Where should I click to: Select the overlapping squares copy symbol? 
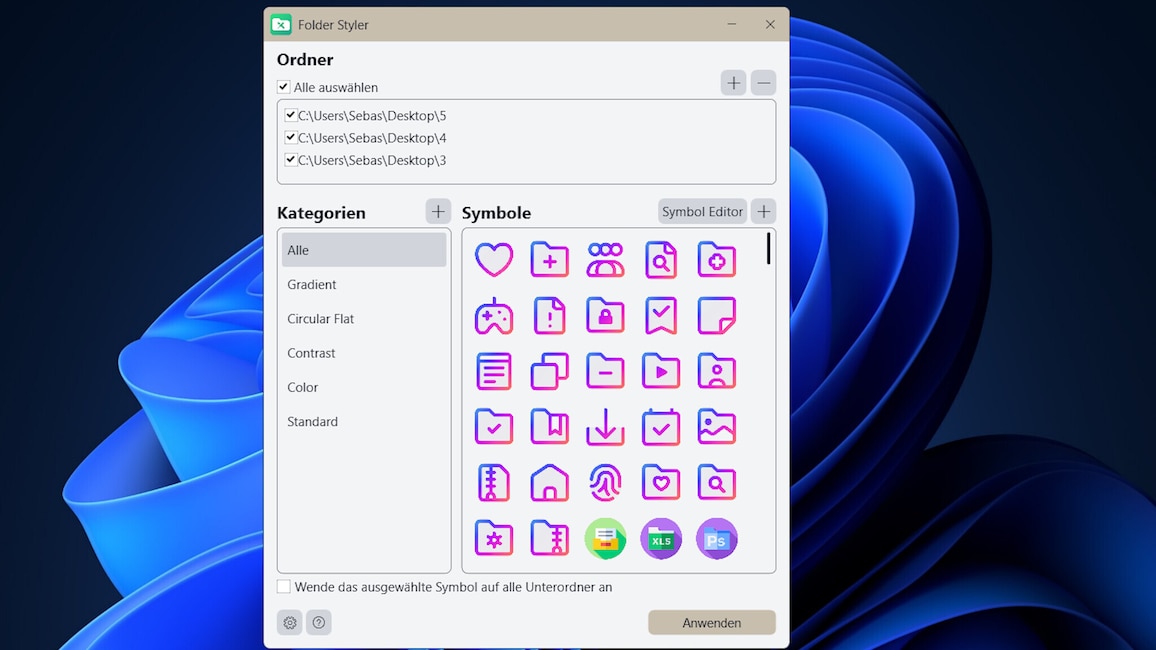[x=550, y=371]
